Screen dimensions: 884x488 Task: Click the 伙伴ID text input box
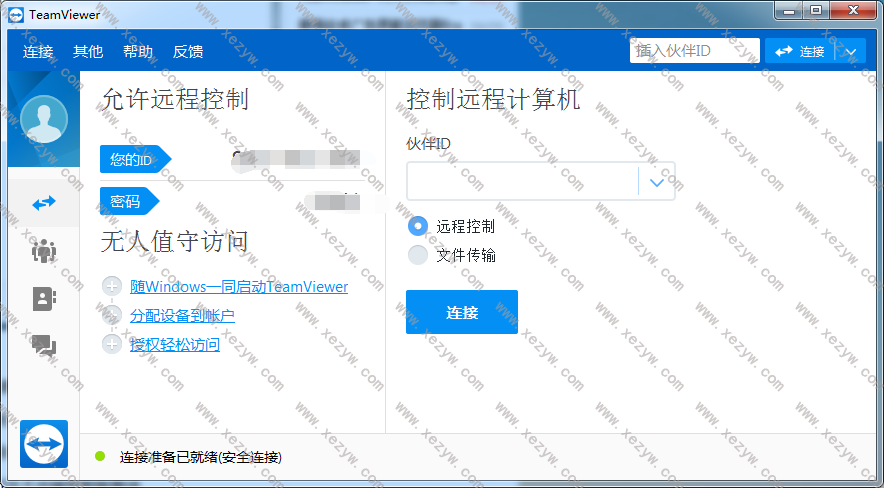pos(522,182)
